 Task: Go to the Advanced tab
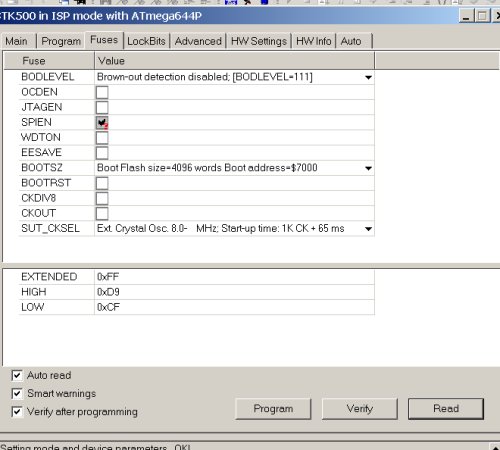point(198,41)
